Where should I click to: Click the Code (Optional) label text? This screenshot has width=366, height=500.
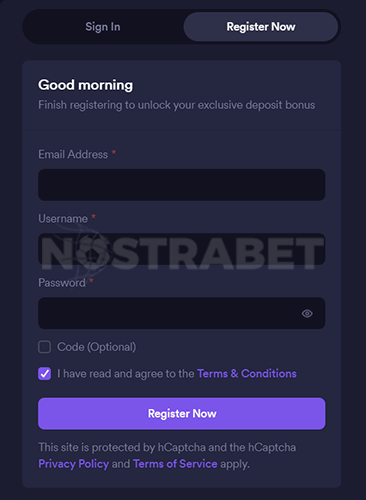(x=97, y=347)
